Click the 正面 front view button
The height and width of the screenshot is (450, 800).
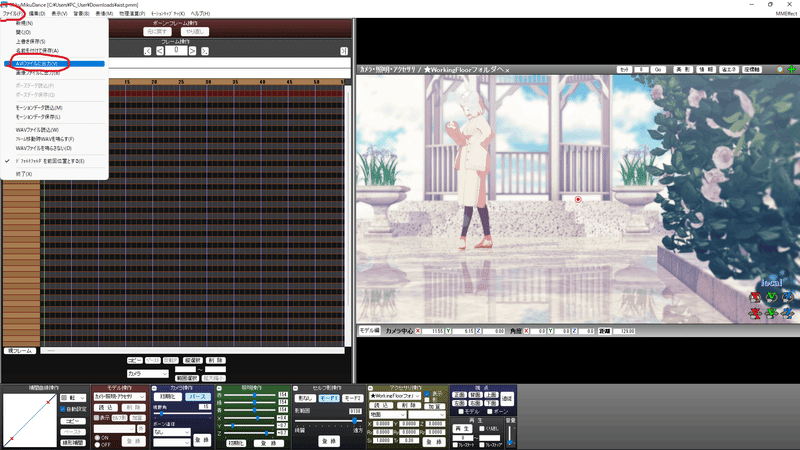click(x=459, y=395)
